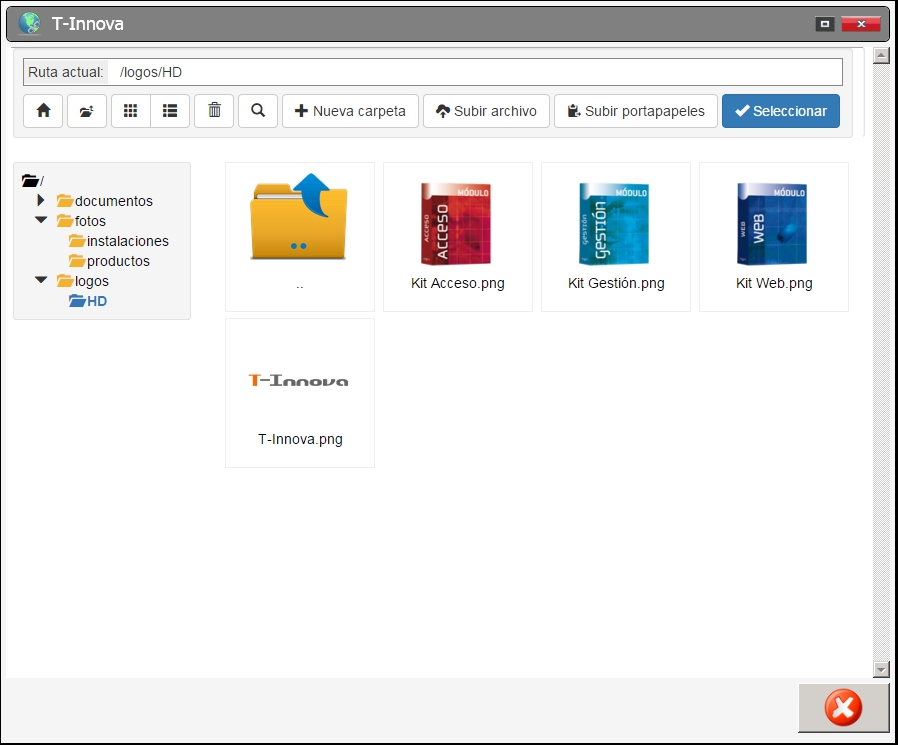
Task: Select Kit Acceso.png image
Action: [x=458, y=237]
